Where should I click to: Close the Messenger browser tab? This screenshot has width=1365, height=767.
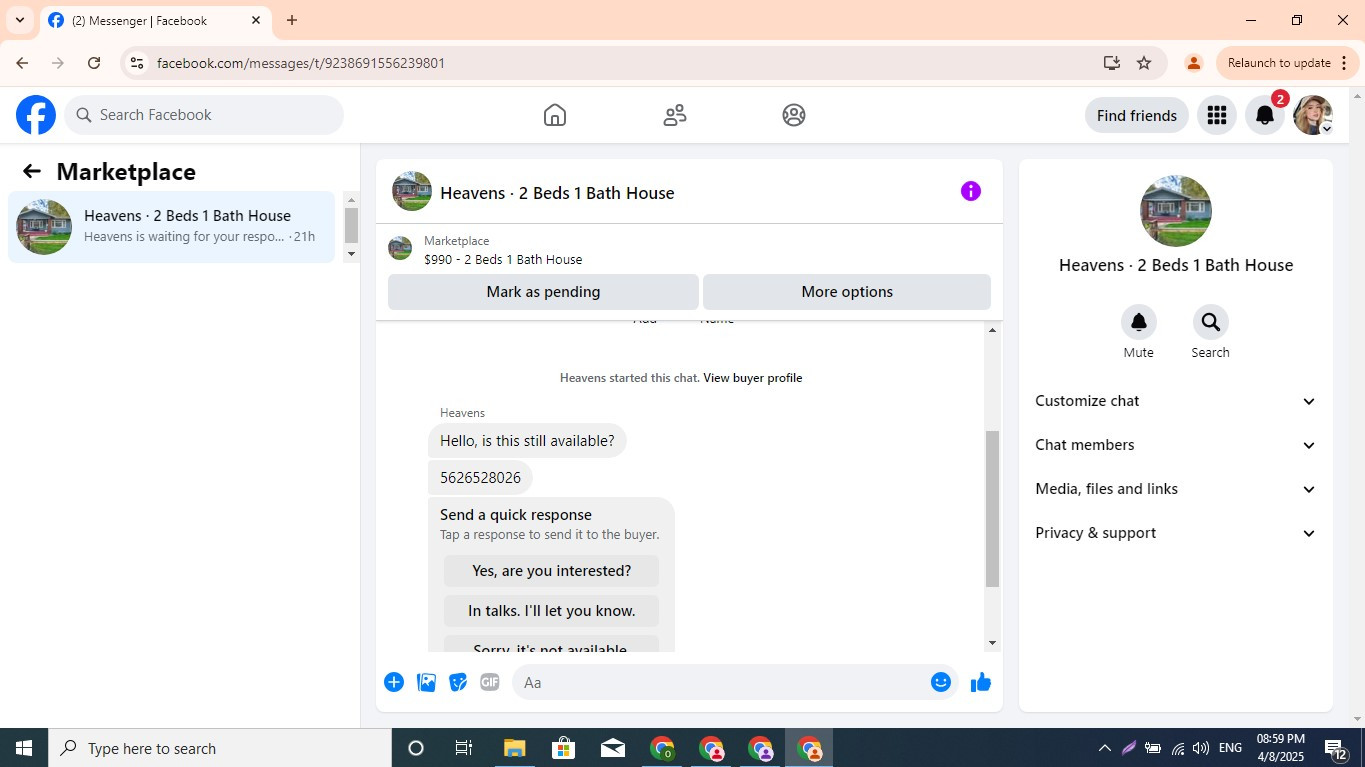point(256,20)
